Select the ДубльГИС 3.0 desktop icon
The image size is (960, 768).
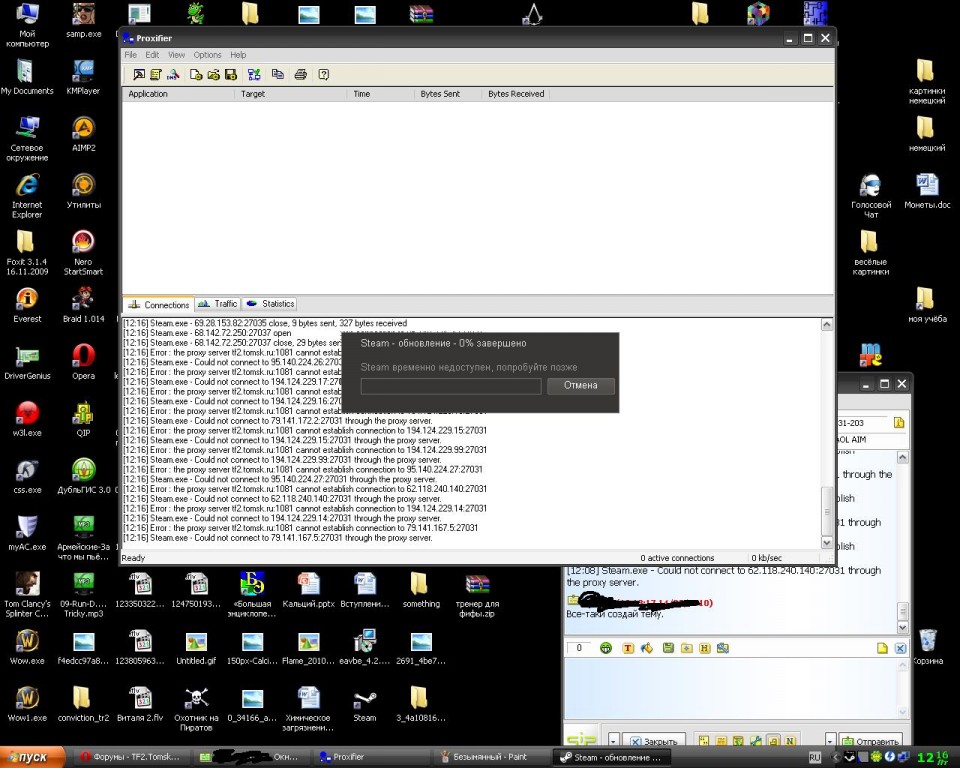pos(83,476)
